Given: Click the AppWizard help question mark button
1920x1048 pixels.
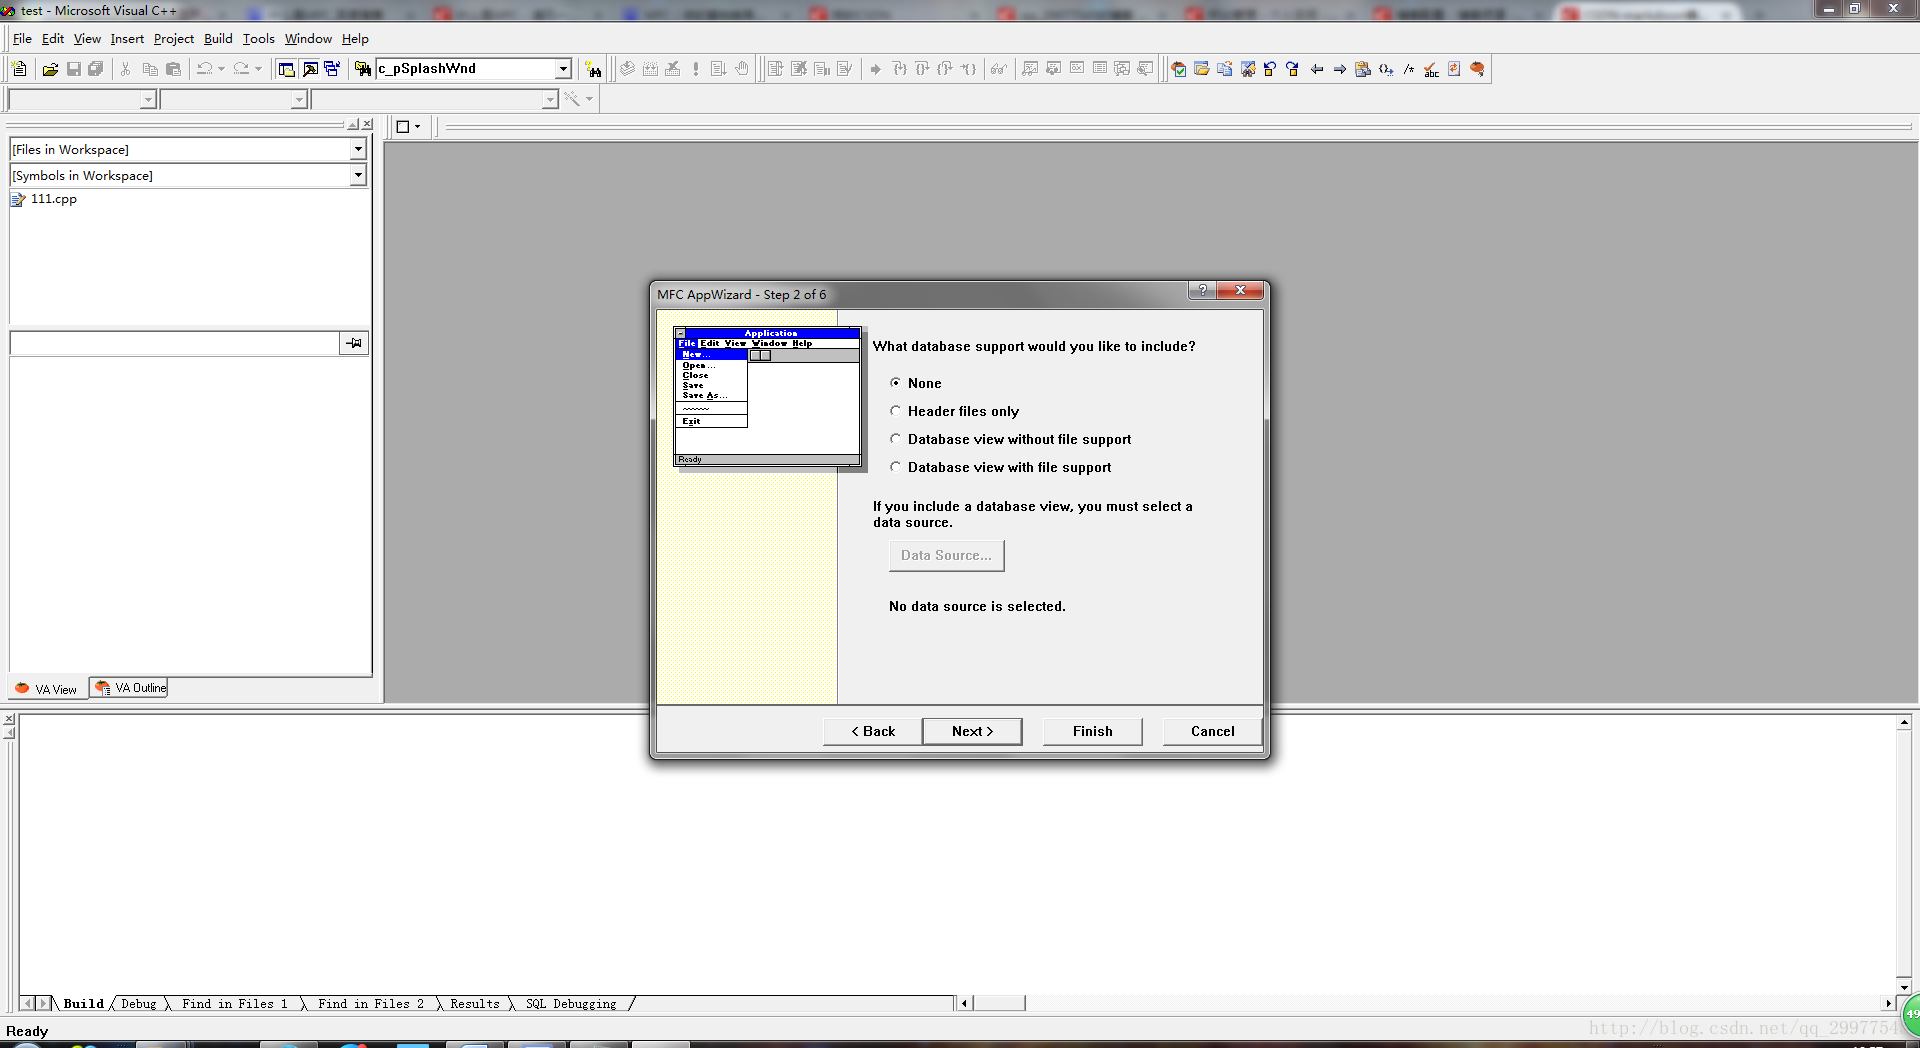Looking at the screenshot, I should pos(1202,290).
